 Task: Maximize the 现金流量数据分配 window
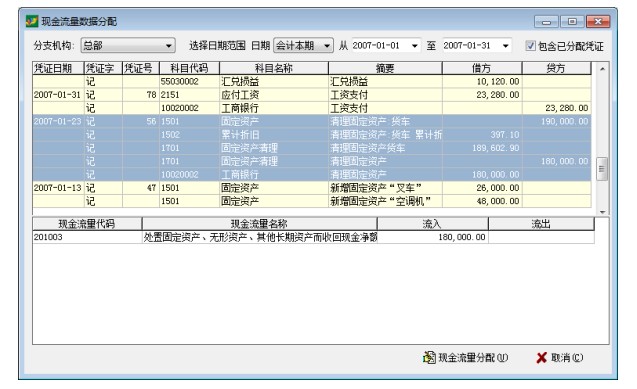click(x=572, y=22)
